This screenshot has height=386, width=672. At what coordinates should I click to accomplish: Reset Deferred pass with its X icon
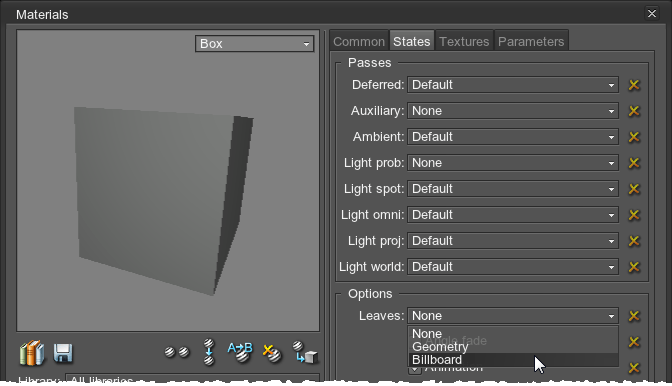[x=634, y=85]
